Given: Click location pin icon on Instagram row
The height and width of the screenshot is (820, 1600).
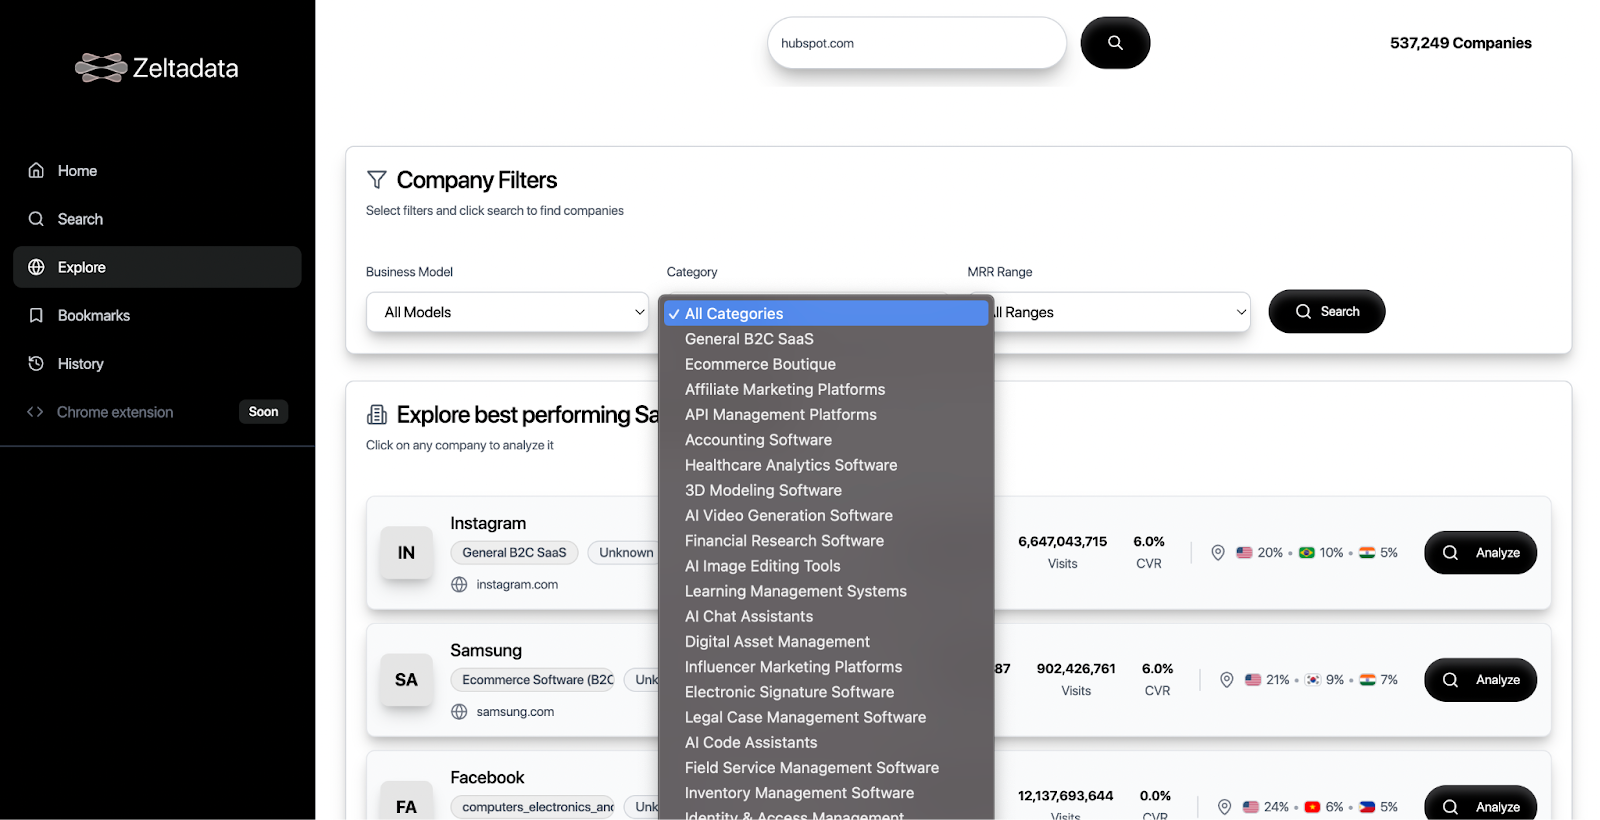Looking at the screenshot, I should point(1218,552).
